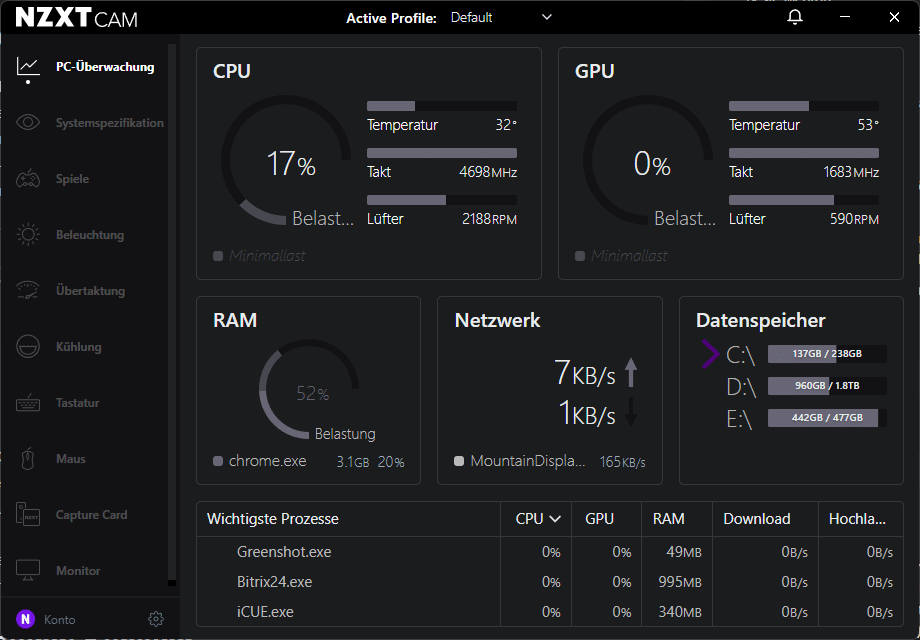Viewport: 920px width, 640px height.
Task: Click the settings gear next to Konto
Action: tap(155, 619)
